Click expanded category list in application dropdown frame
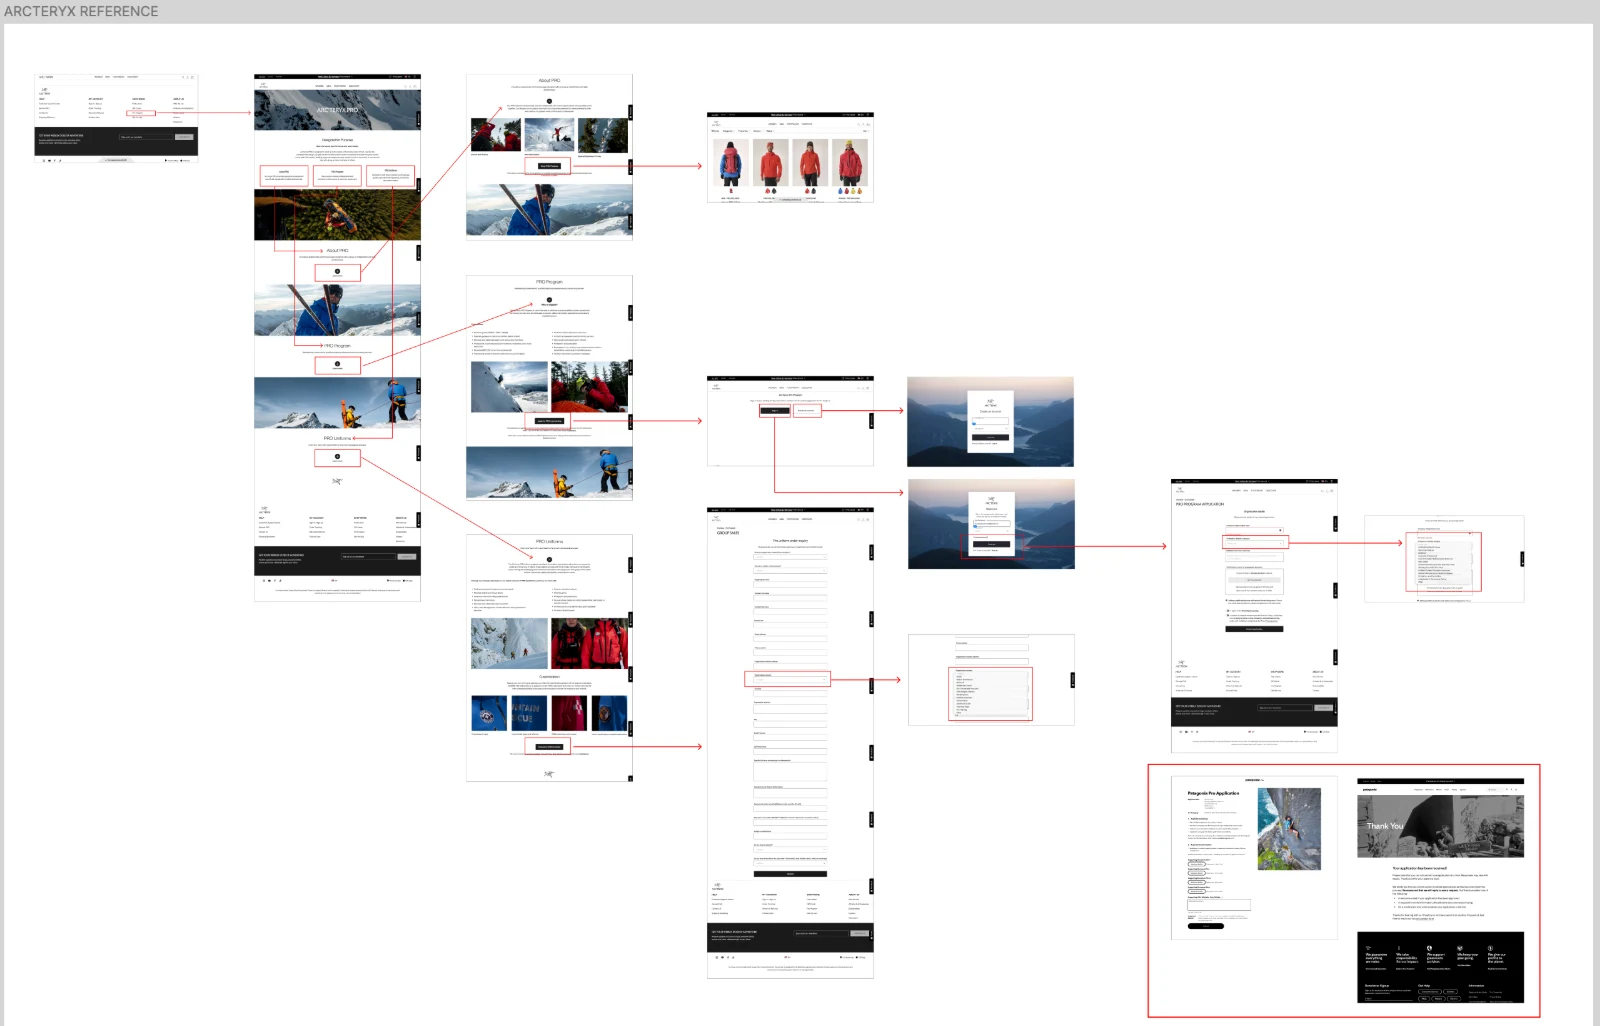Viewport: 1600px width, 1026px height. [x=1445, y=564]
